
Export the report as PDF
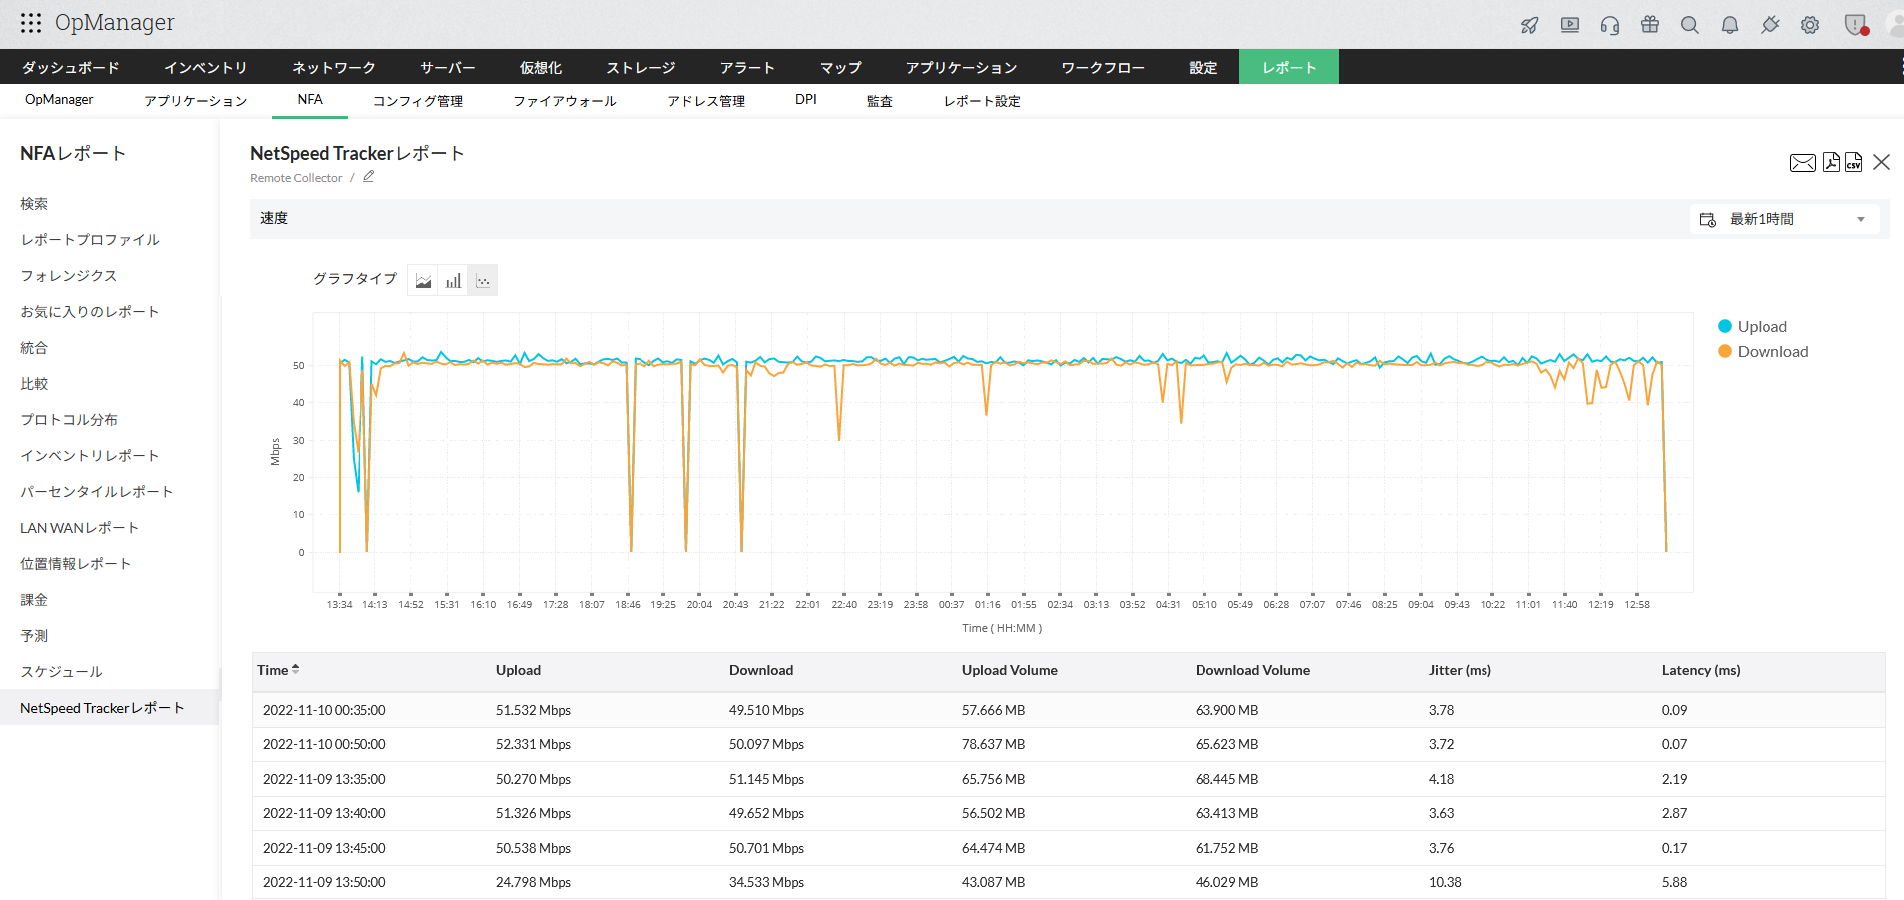coord(1831,162)
